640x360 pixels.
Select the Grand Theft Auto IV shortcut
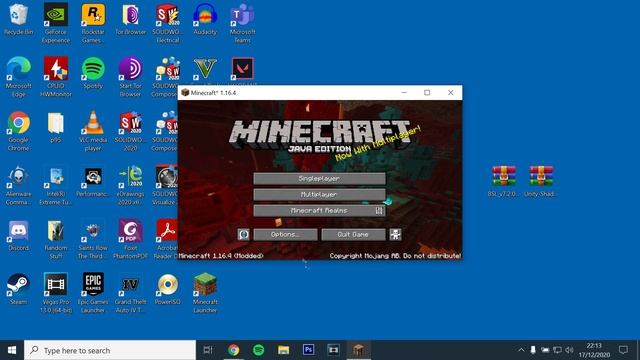131,293
